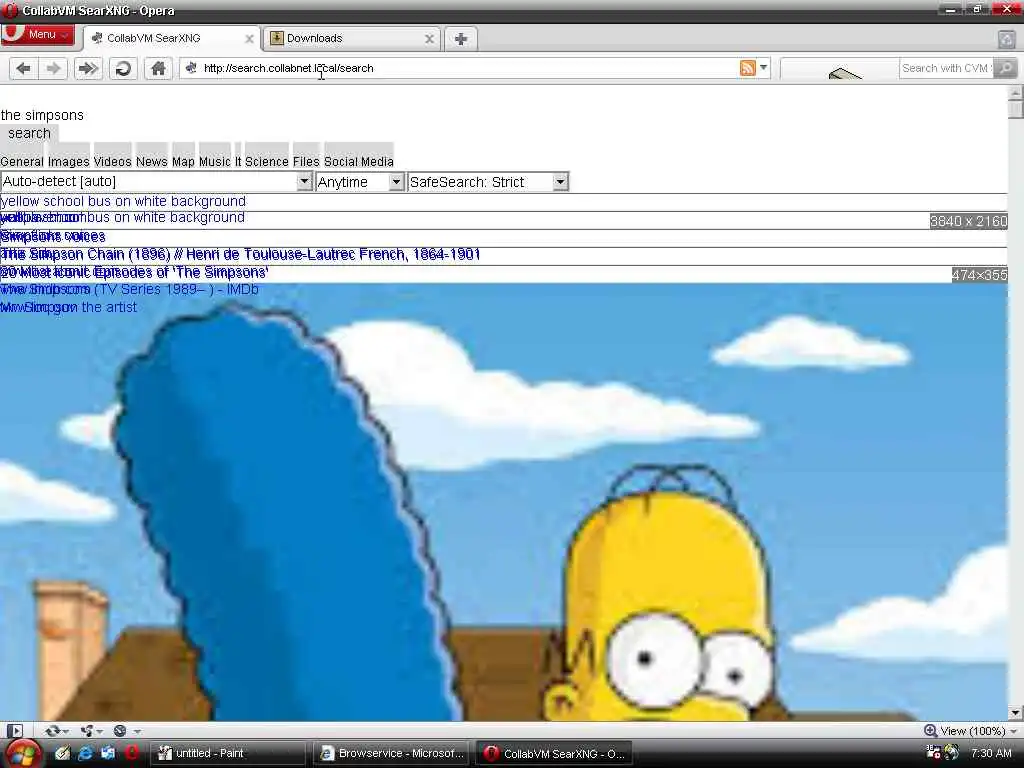This screenshot has width=1024, height=768.
Task: Switch to the Downloads tab
Action: click(351, 39)
